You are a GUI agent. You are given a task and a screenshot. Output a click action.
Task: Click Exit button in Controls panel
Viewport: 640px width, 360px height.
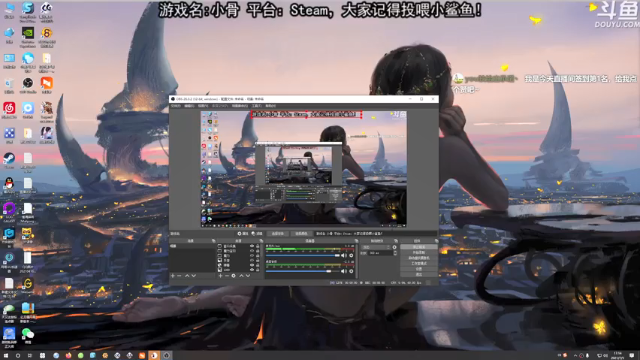point(419,275)
